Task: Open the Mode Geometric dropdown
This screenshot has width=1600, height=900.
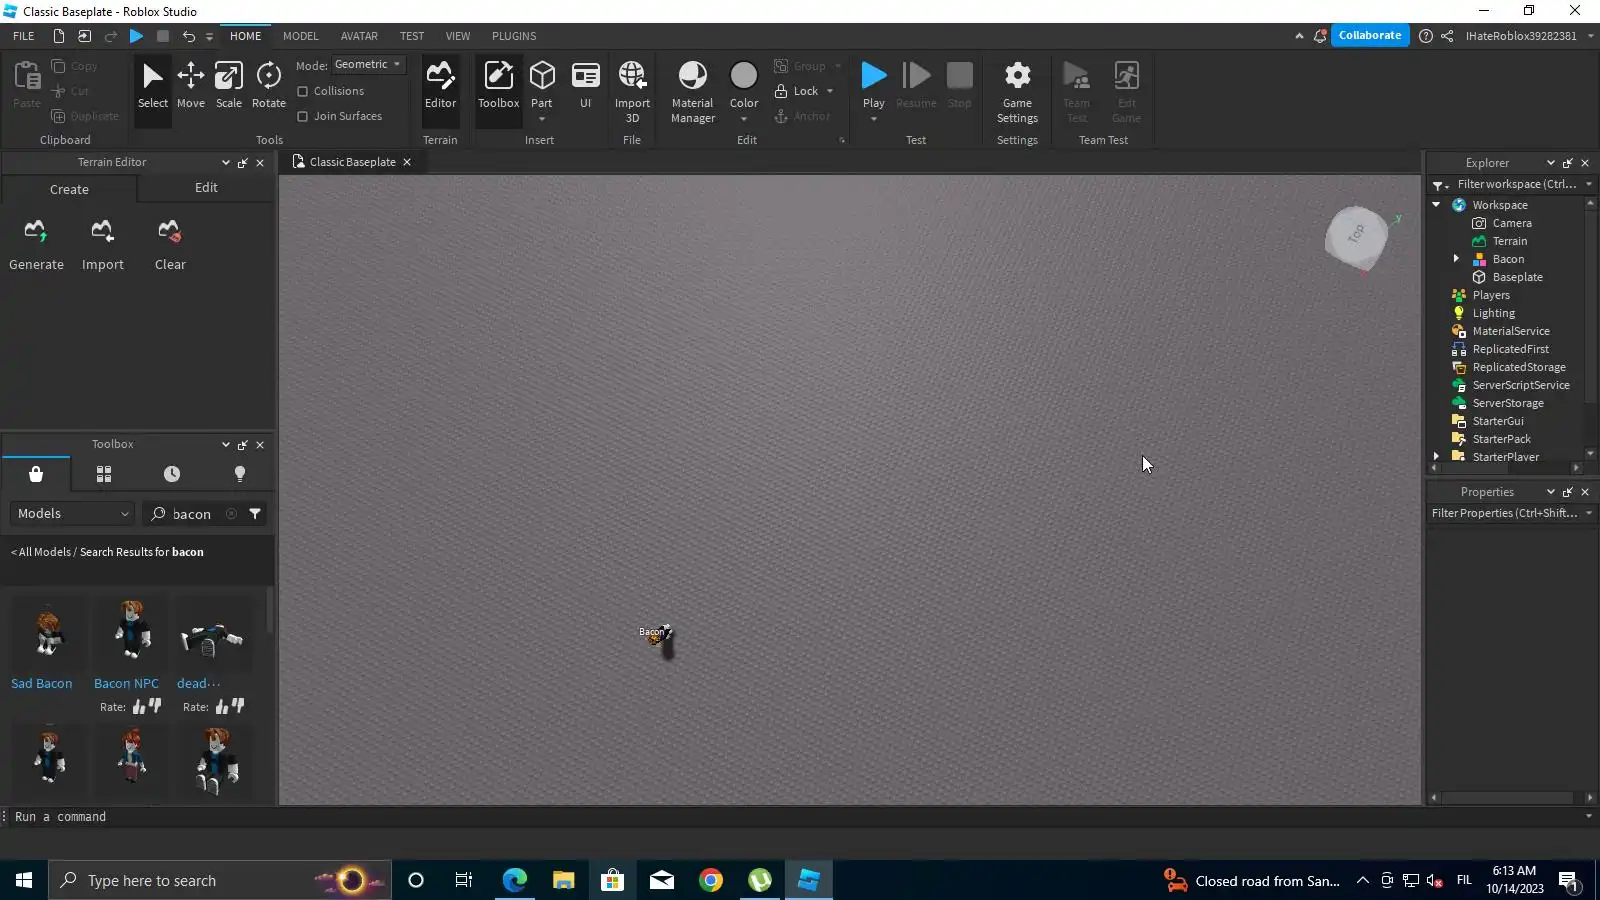Action: [x=368, y=65]
